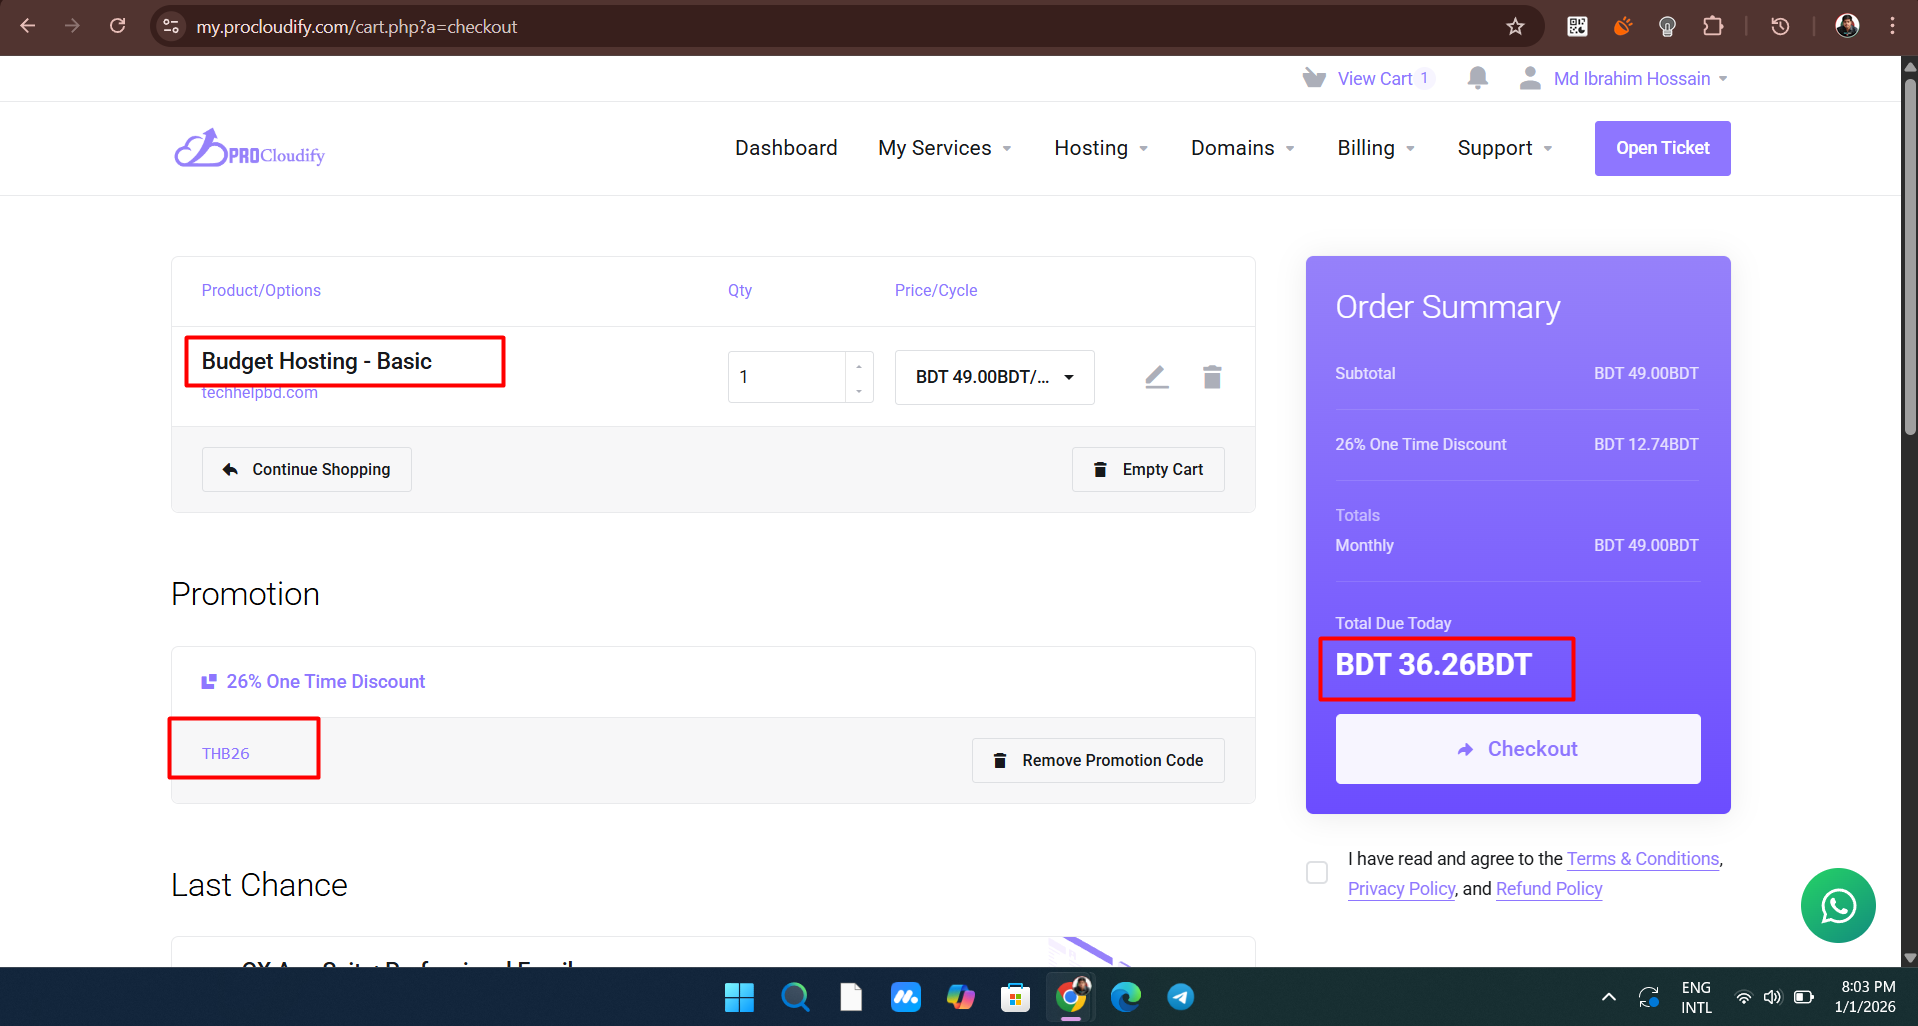Screen dimensions: 1918x1026
Task: Click the Checkout button
Action: point(1517,749)
